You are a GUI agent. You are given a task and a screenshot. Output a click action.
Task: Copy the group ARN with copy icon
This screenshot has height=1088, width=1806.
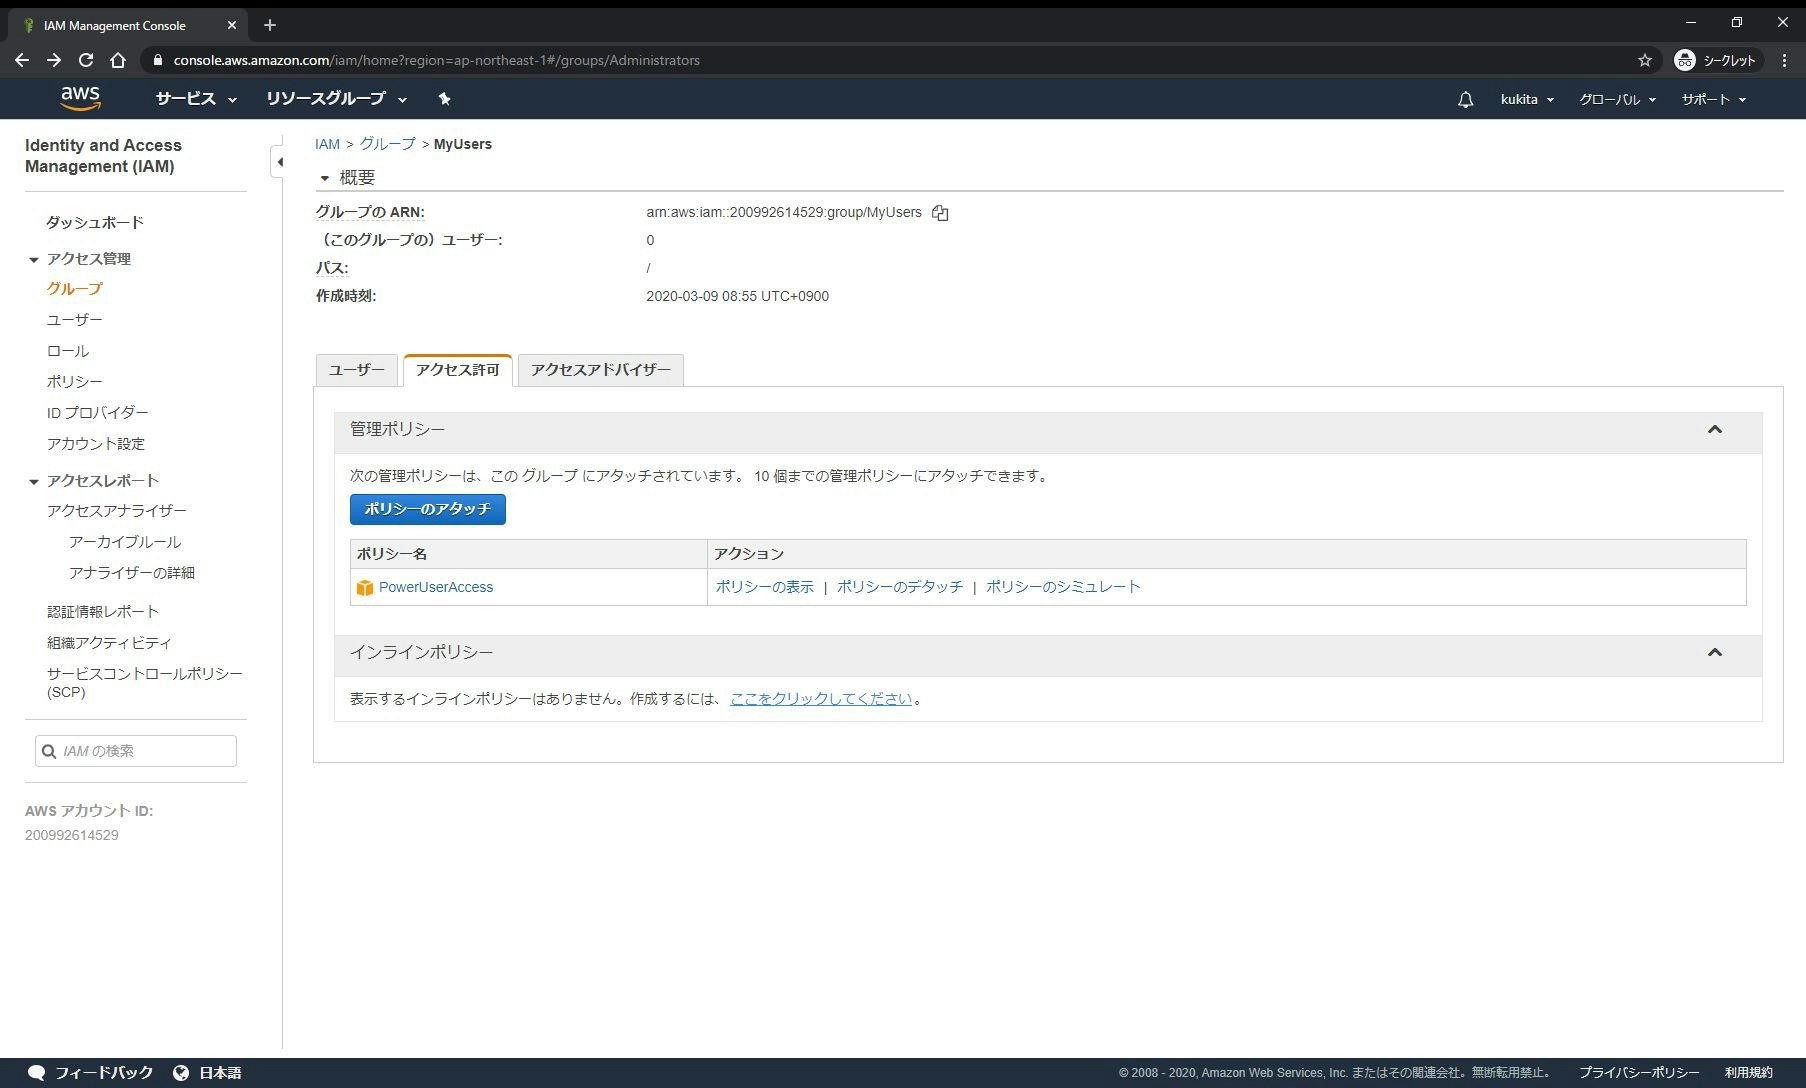(x=940, y=213)
